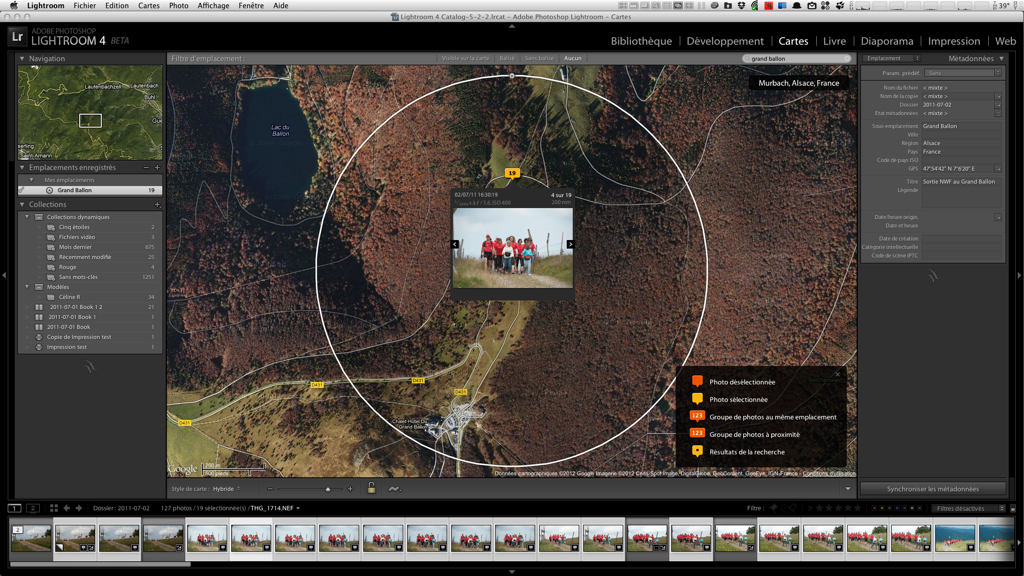Collapse the Métadonnées panel triangle
The width and height of the screenshot is (1024, 576).
tap(1002, 58)
